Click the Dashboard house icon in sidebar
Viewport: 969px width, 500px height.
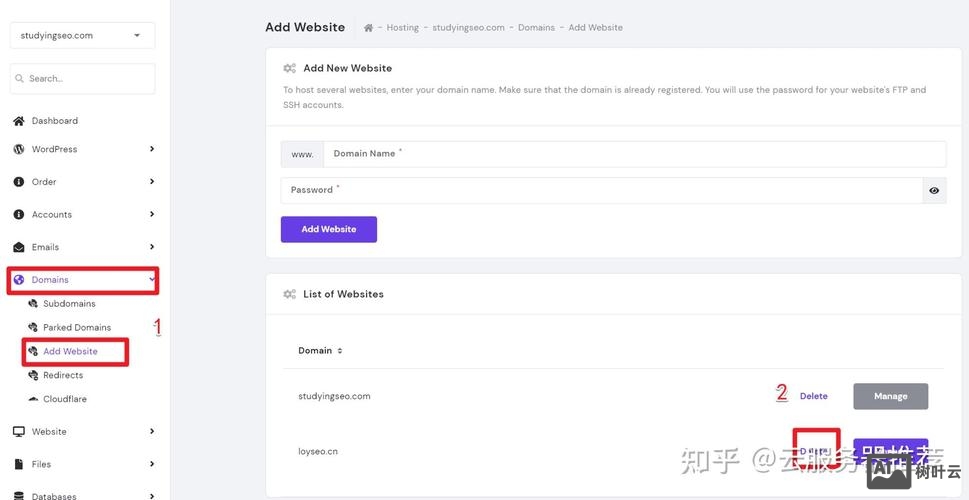point(18,121)
